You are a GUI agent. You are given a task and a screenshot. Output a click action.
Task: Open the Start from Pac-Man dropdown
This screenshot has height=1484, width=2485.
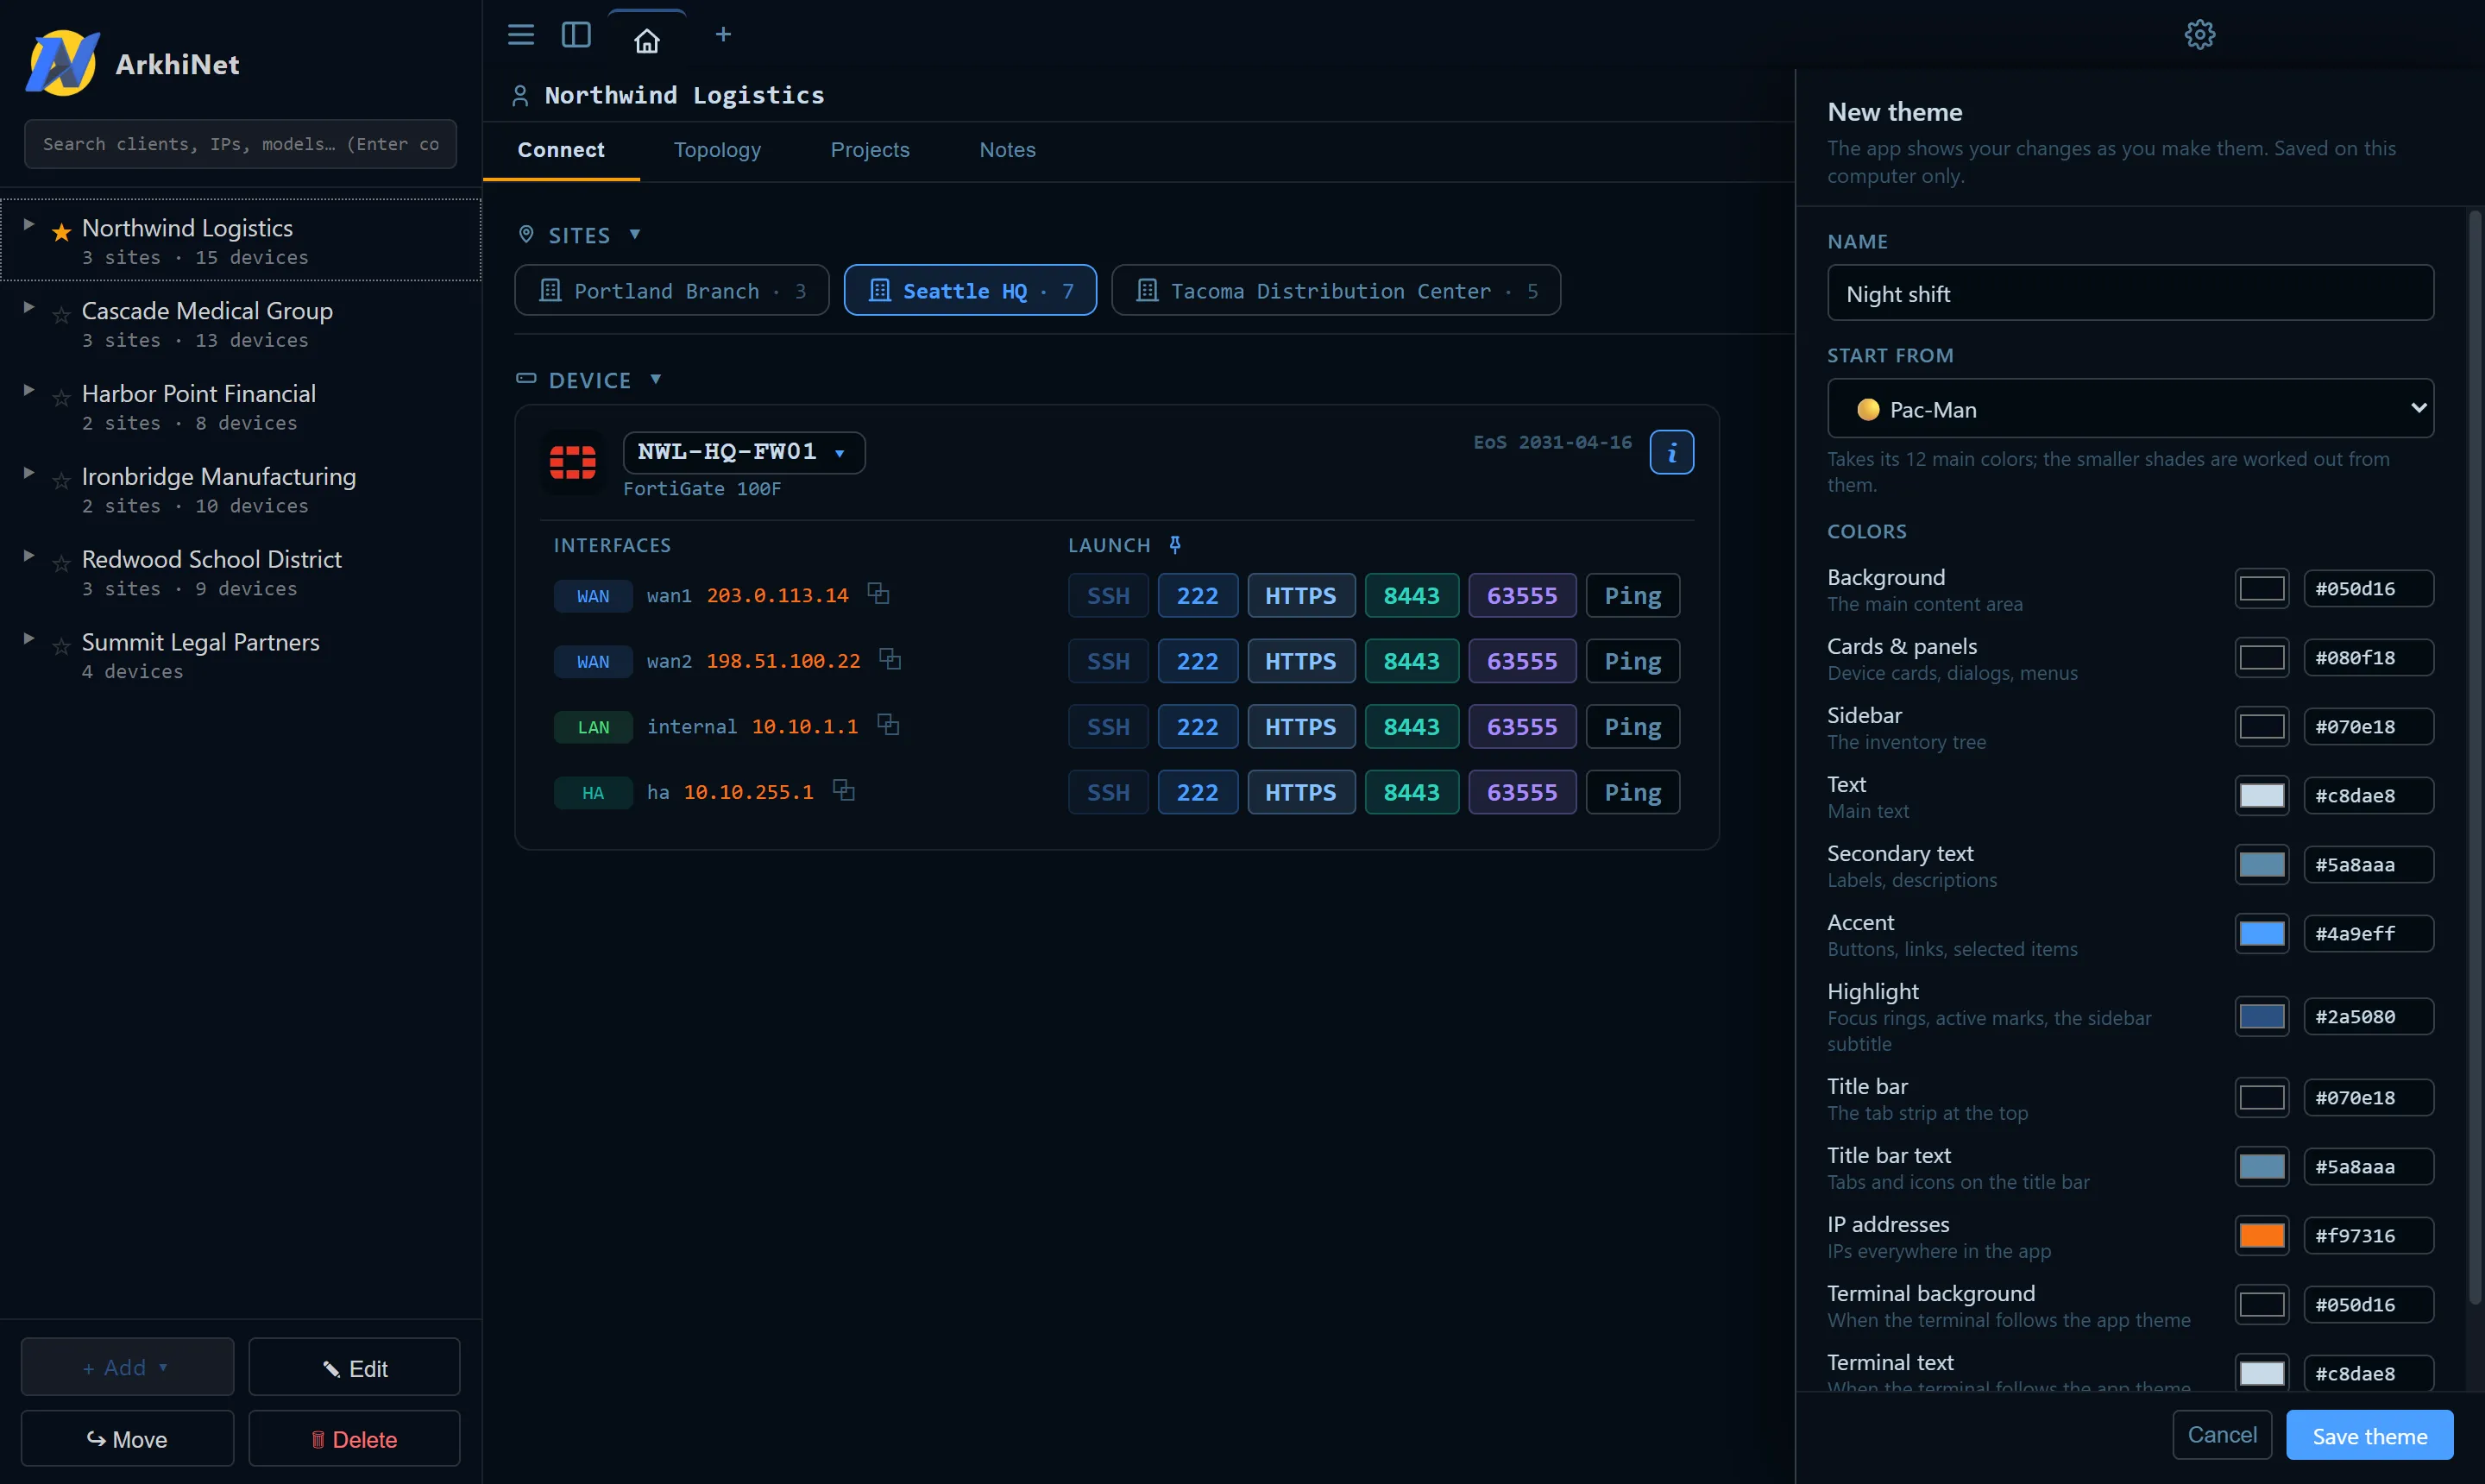(2130, 408)
